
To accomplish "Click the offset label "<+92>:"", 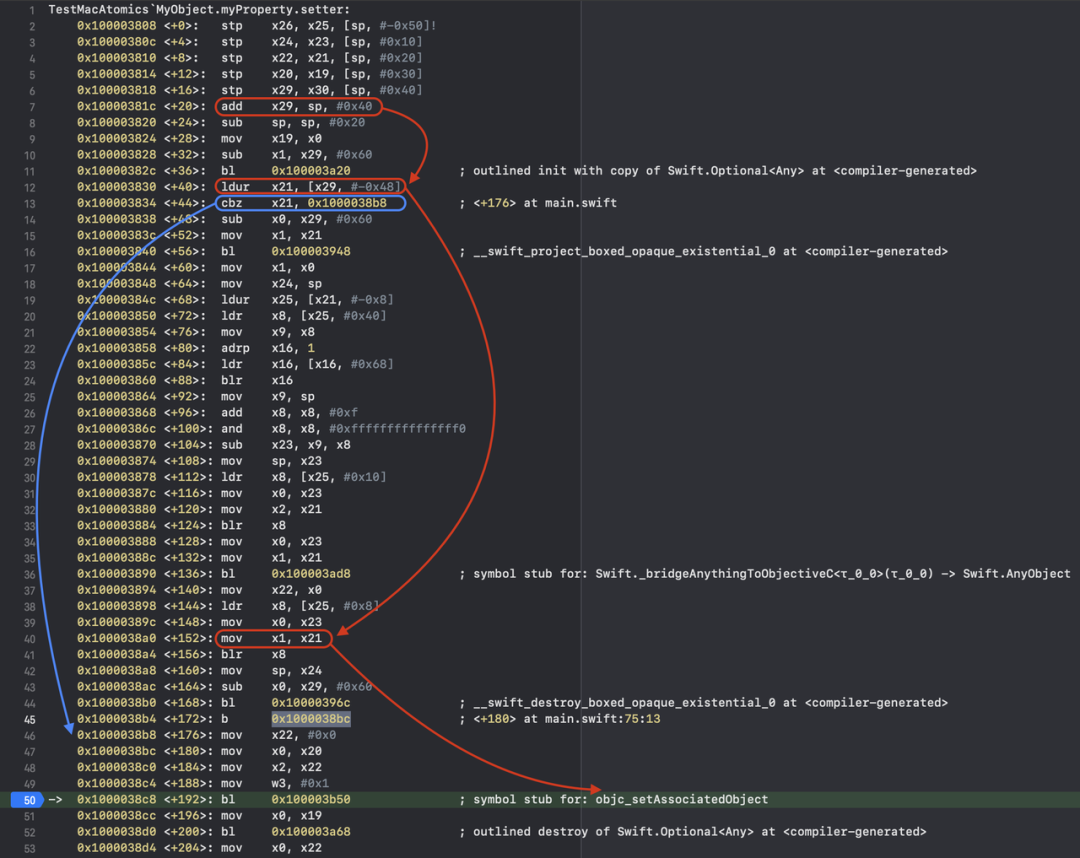I will [185, 397].
